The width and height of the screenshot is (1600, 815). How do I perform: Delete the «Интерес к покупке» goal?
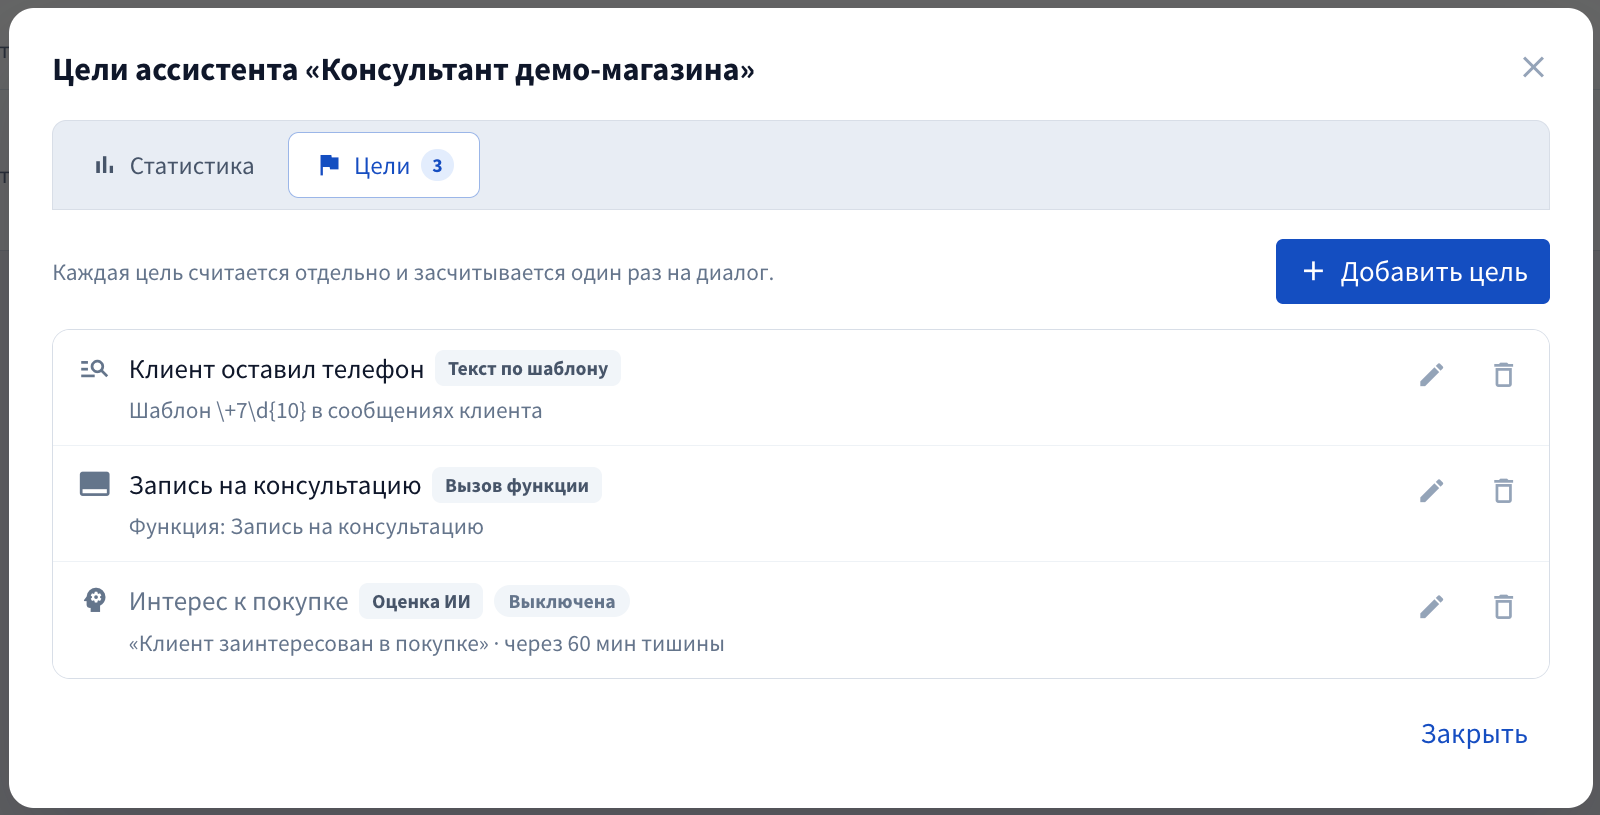(x=1503, y=607)
